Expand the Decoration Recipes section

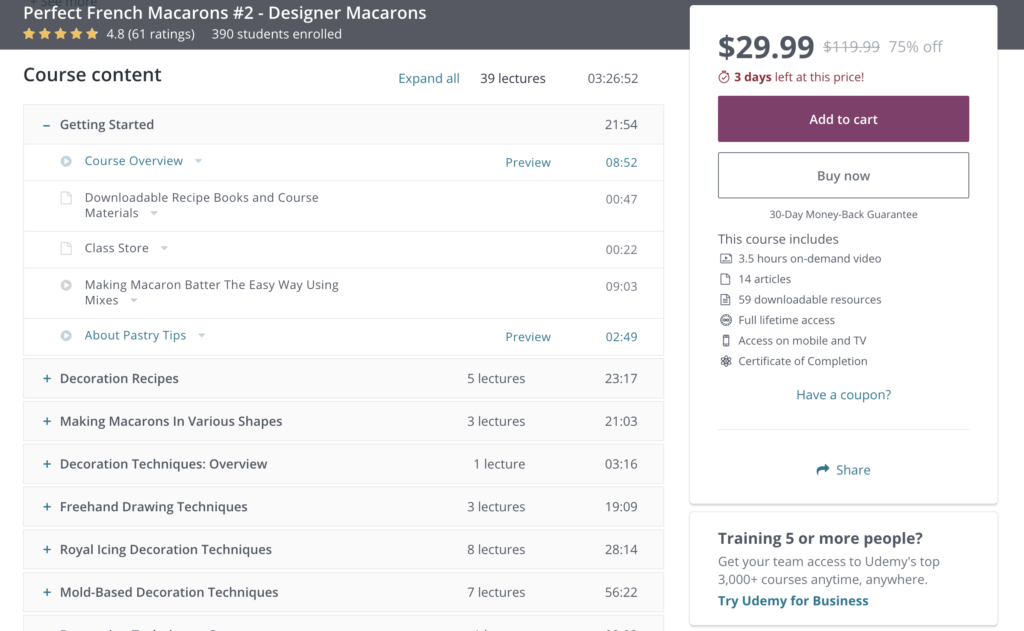(x=47, y=379)
